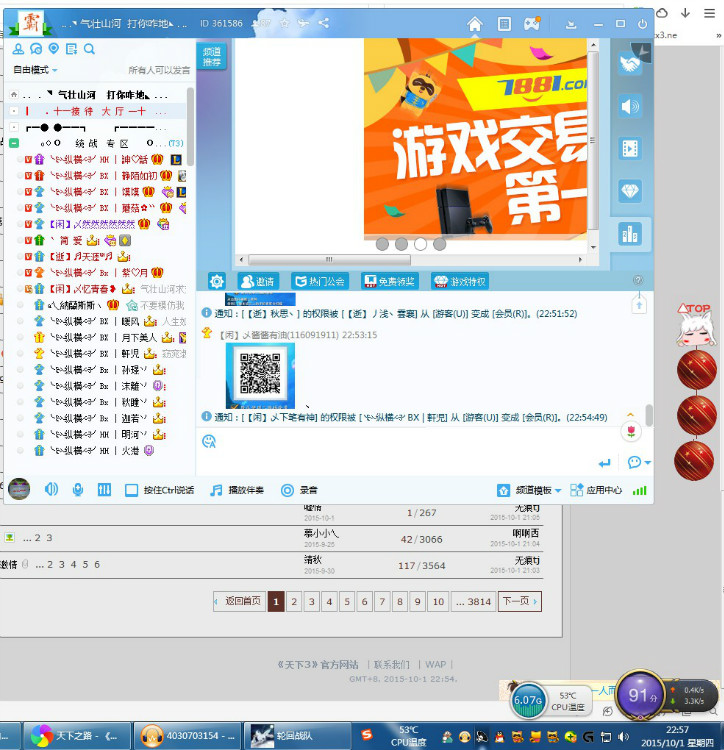Open the 天下之路 browser taskbar item
The image size is (724, 750).
click(x=77, y=736)
